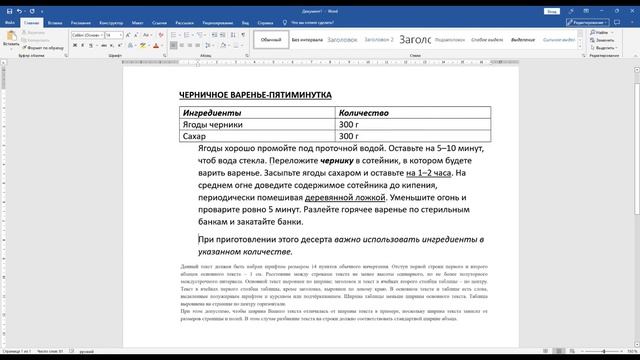The width and height of the screenshot is (640, 360).
Task: Use Format Painter (Формат по образцу)
Action: pyautogui.click(x=43, y=48)
